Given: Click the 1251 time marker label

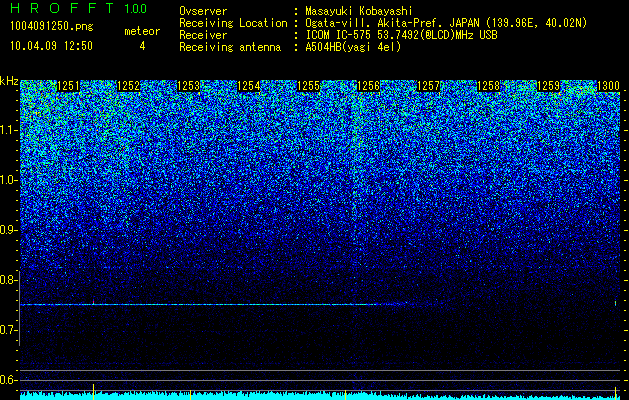Looking at the screenshot, I should (68, 86).
